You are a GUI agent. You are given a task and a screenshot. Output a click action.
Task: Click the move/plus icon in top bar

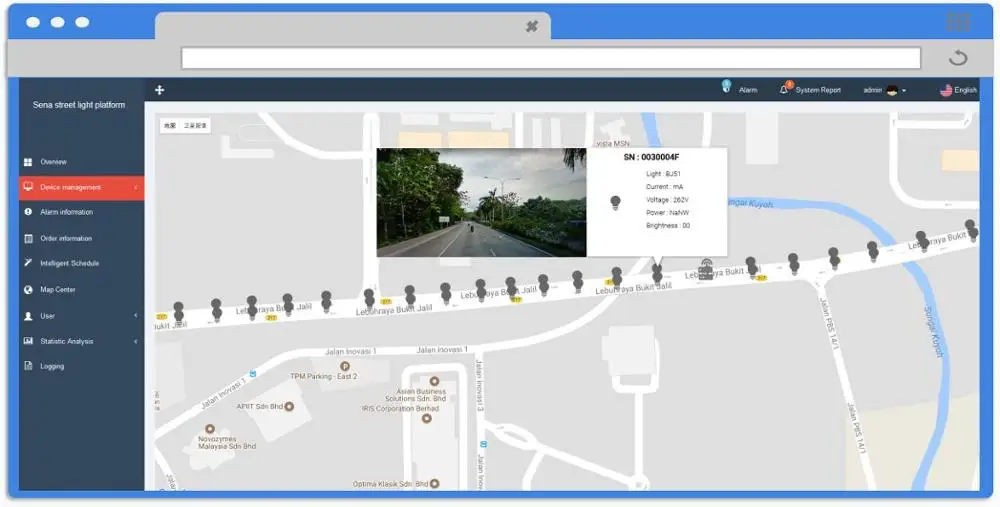coord(159,90)
